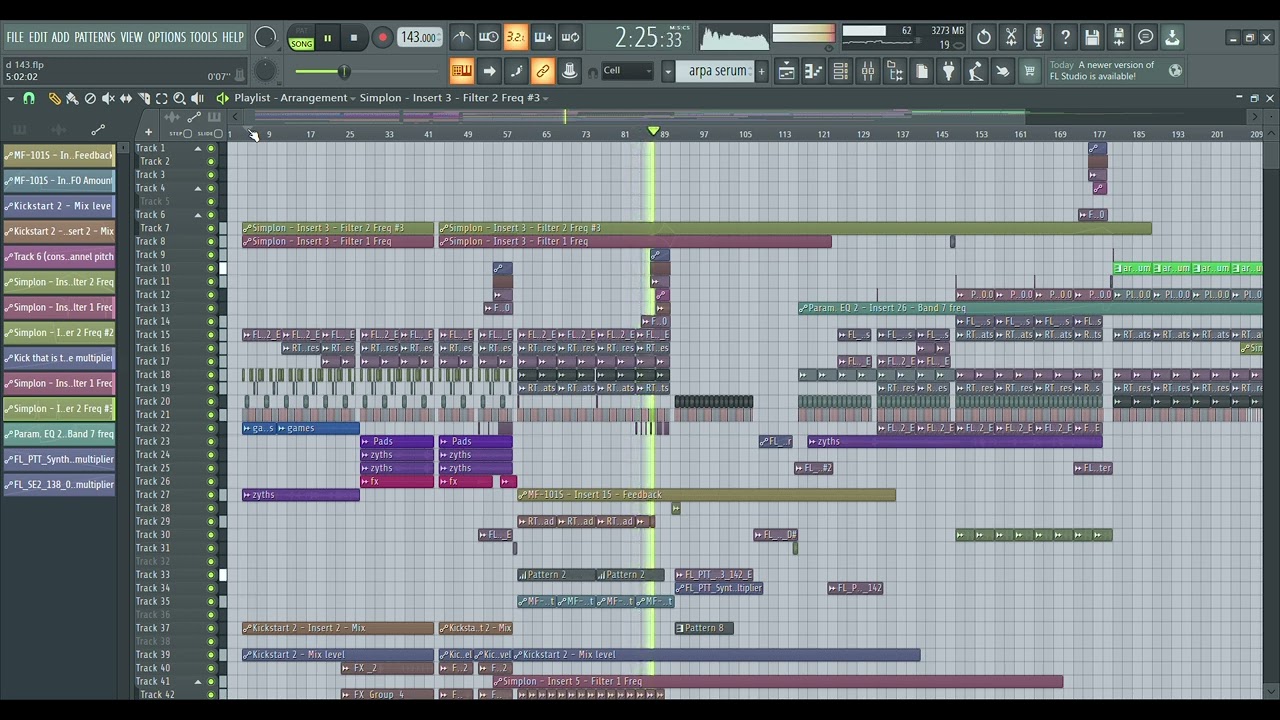This screenshot has height=720, width=1280.
Task: Enable wait for input to start playing
Action: [x=488, y=38]
